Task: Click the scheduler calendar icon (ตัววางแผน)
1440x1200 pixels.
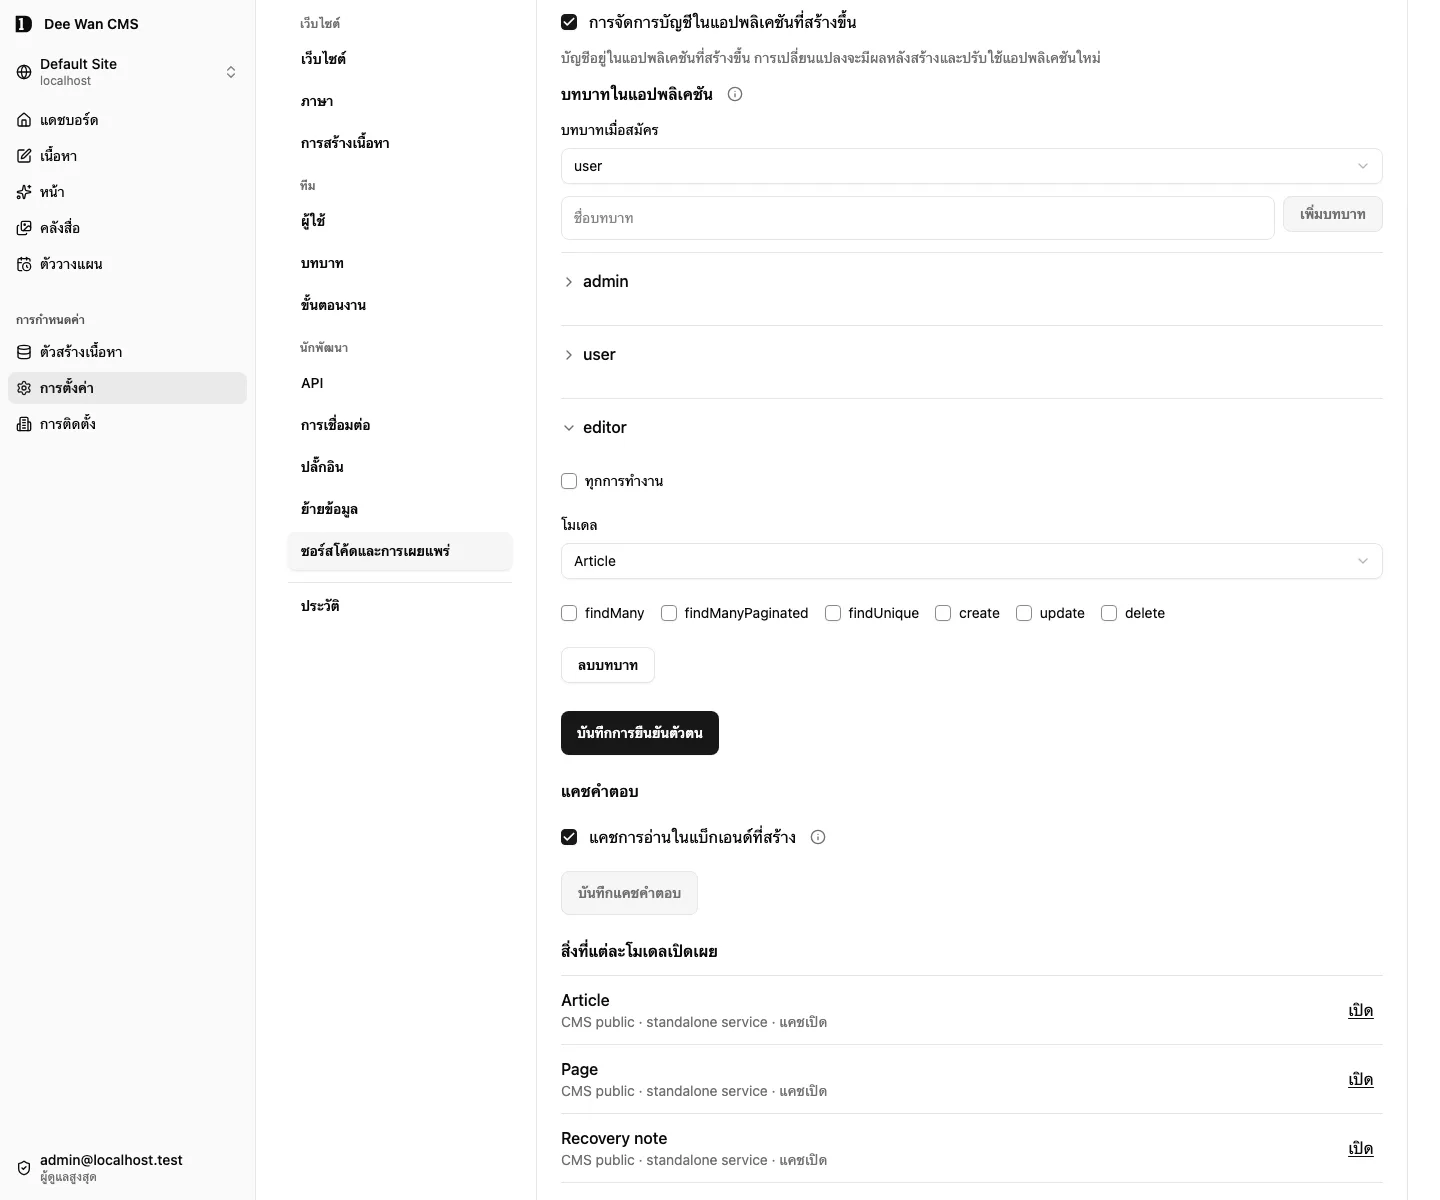Action: coord(24,264)
